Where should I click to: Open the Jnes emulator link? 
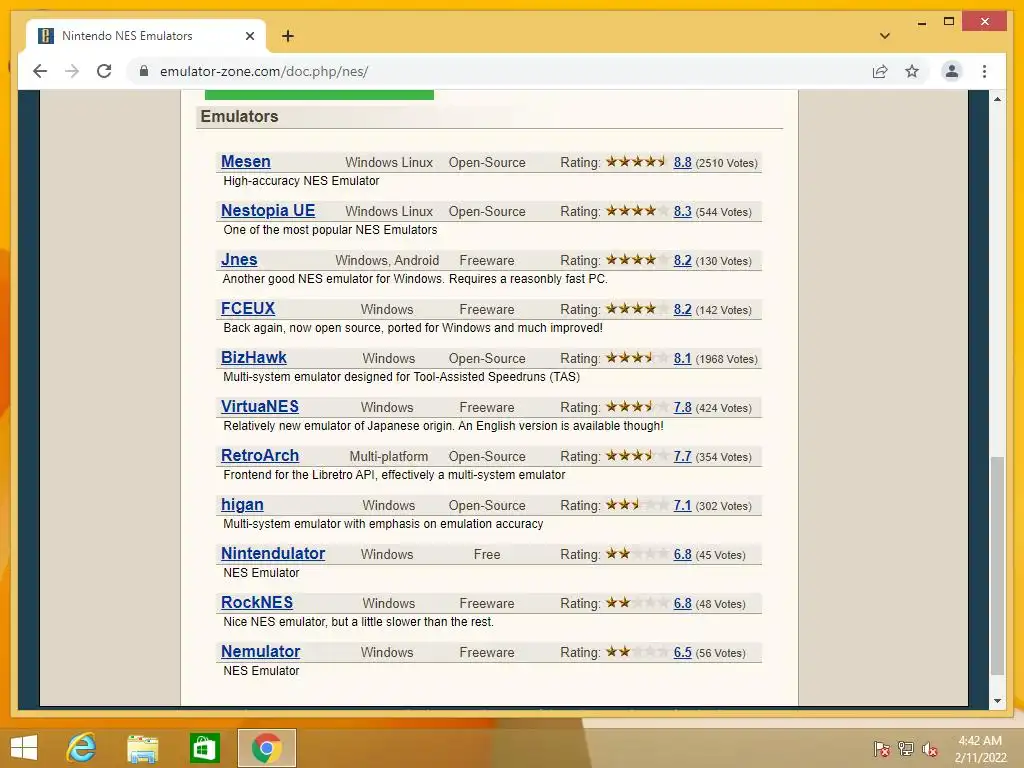(239, 259)
